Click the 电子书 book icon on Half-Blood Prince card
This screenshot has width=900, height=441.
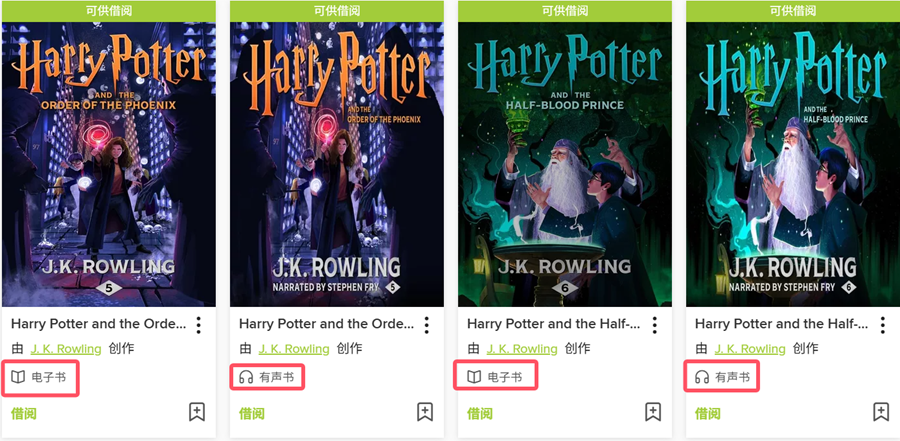[x=474, y=377]
